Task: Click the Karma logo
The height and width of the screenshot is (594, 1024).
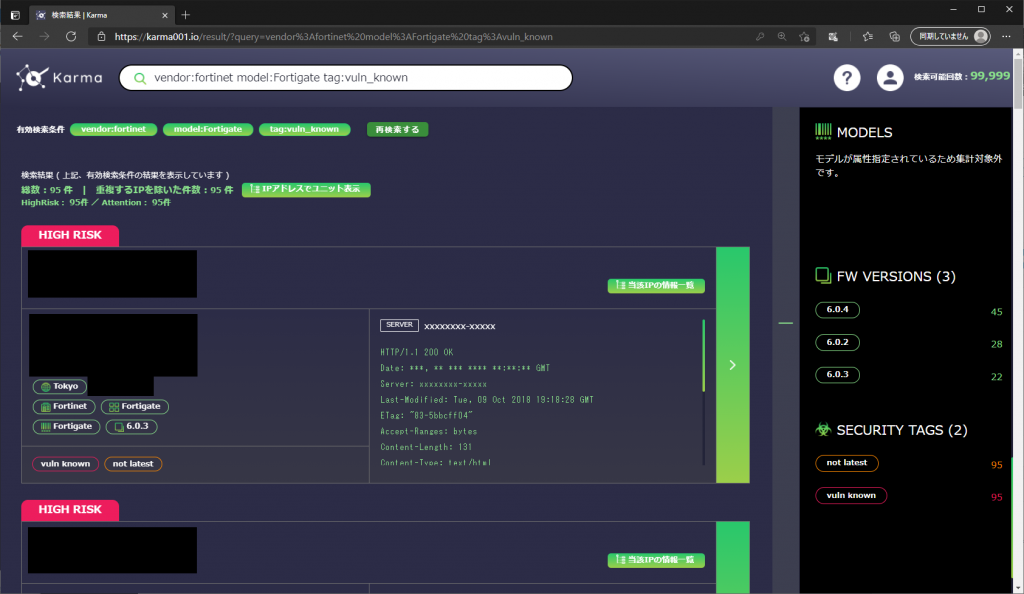Action: (x=59, y=78)
